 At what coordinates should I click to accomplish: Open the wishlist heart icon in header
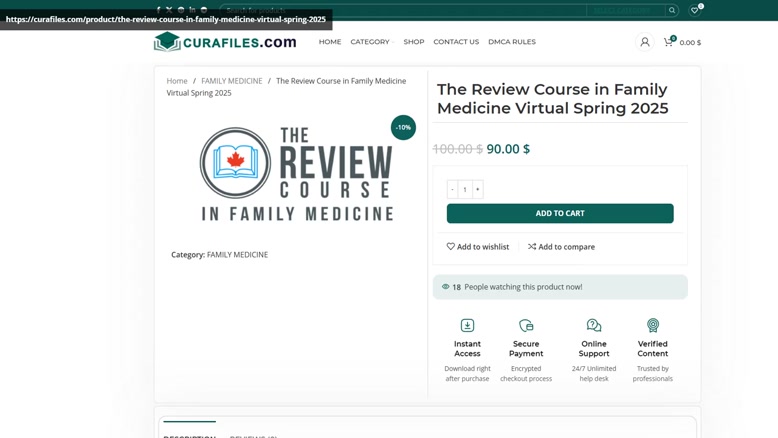click(x=695, y=10)
